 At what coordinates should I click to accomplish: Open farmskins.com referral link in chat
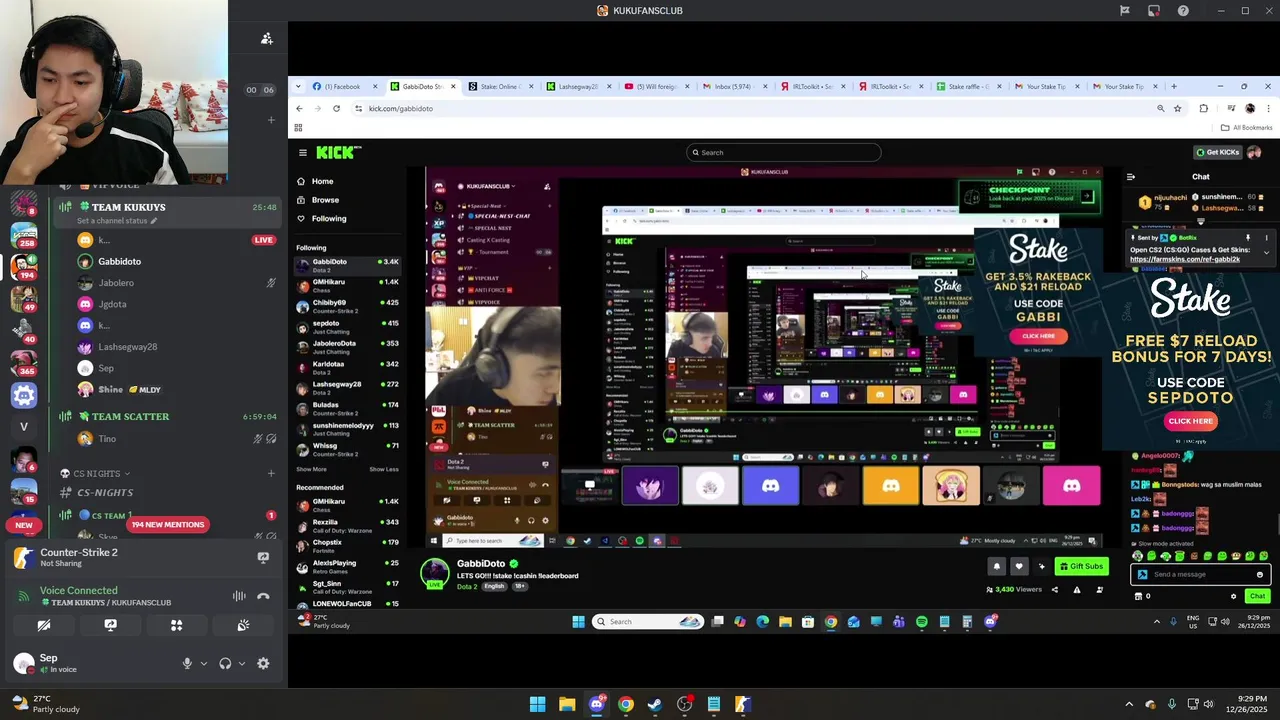[x=1185, y=259]
